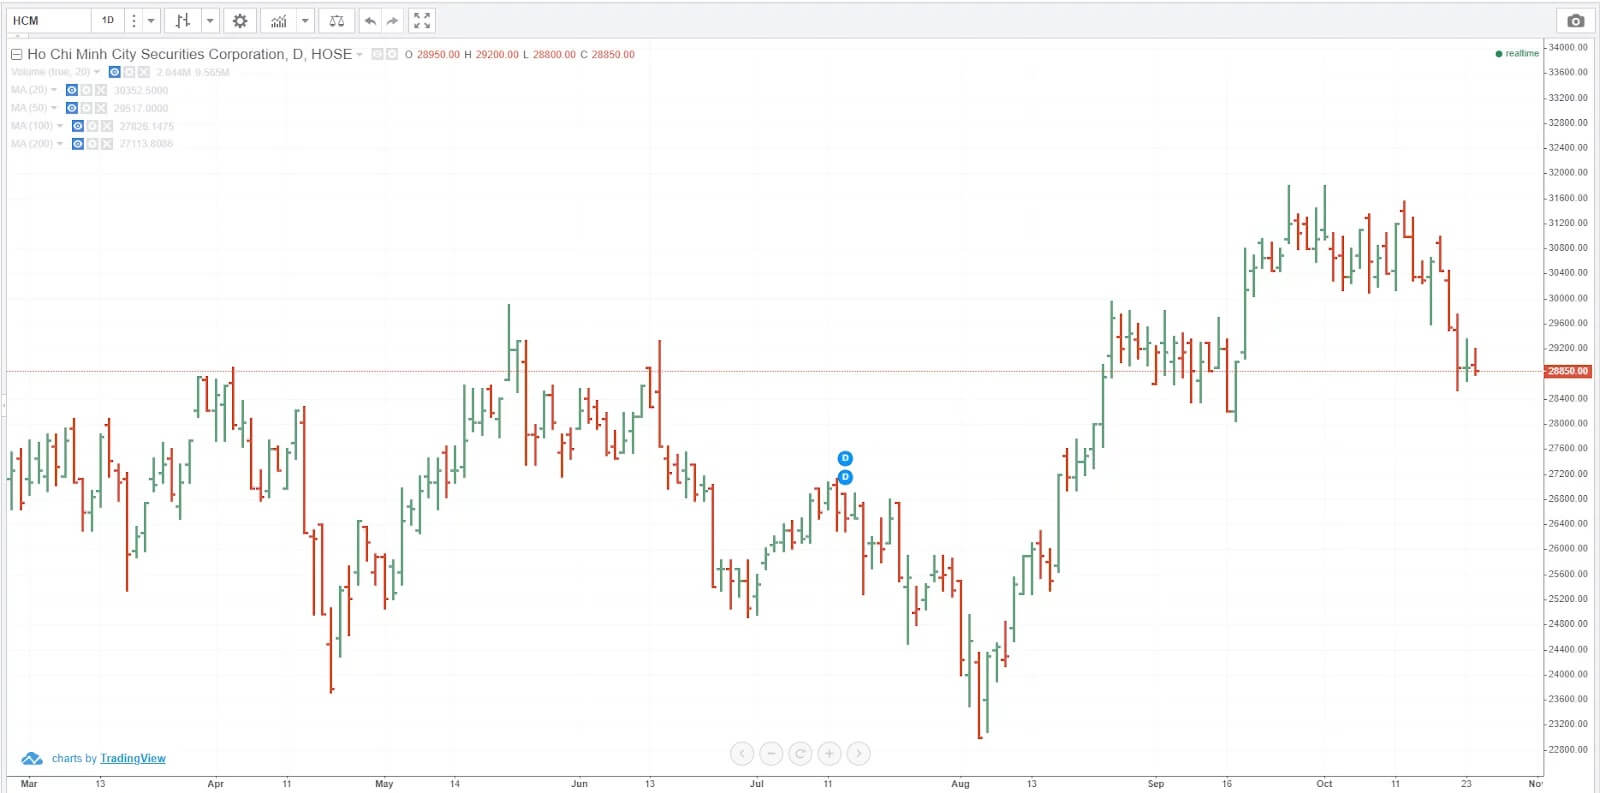
Task: Remove the MA (20) indicator
Action: click(x=101, y=90)
